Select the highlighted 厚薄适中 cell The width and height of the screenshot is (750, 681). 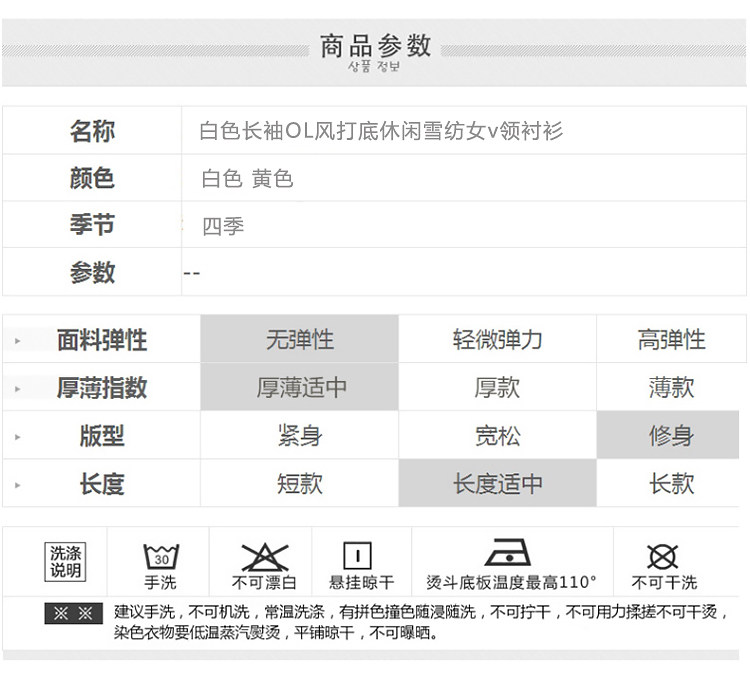coord(299,386)
